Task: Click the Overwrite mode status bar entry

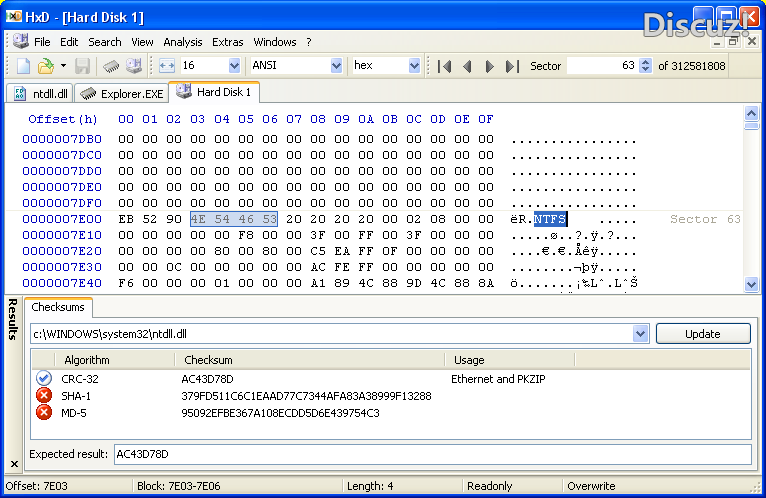Action: tap(591, 486)
